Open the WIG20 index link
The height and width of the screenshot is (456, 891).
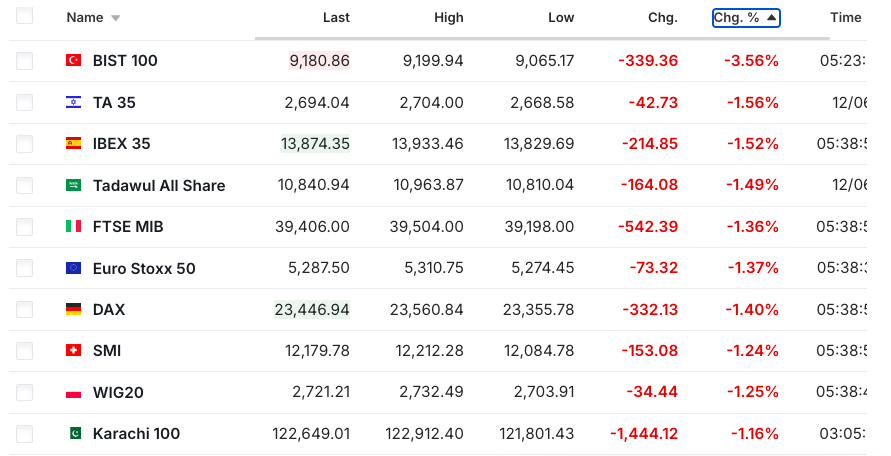(x=118, y=392)
